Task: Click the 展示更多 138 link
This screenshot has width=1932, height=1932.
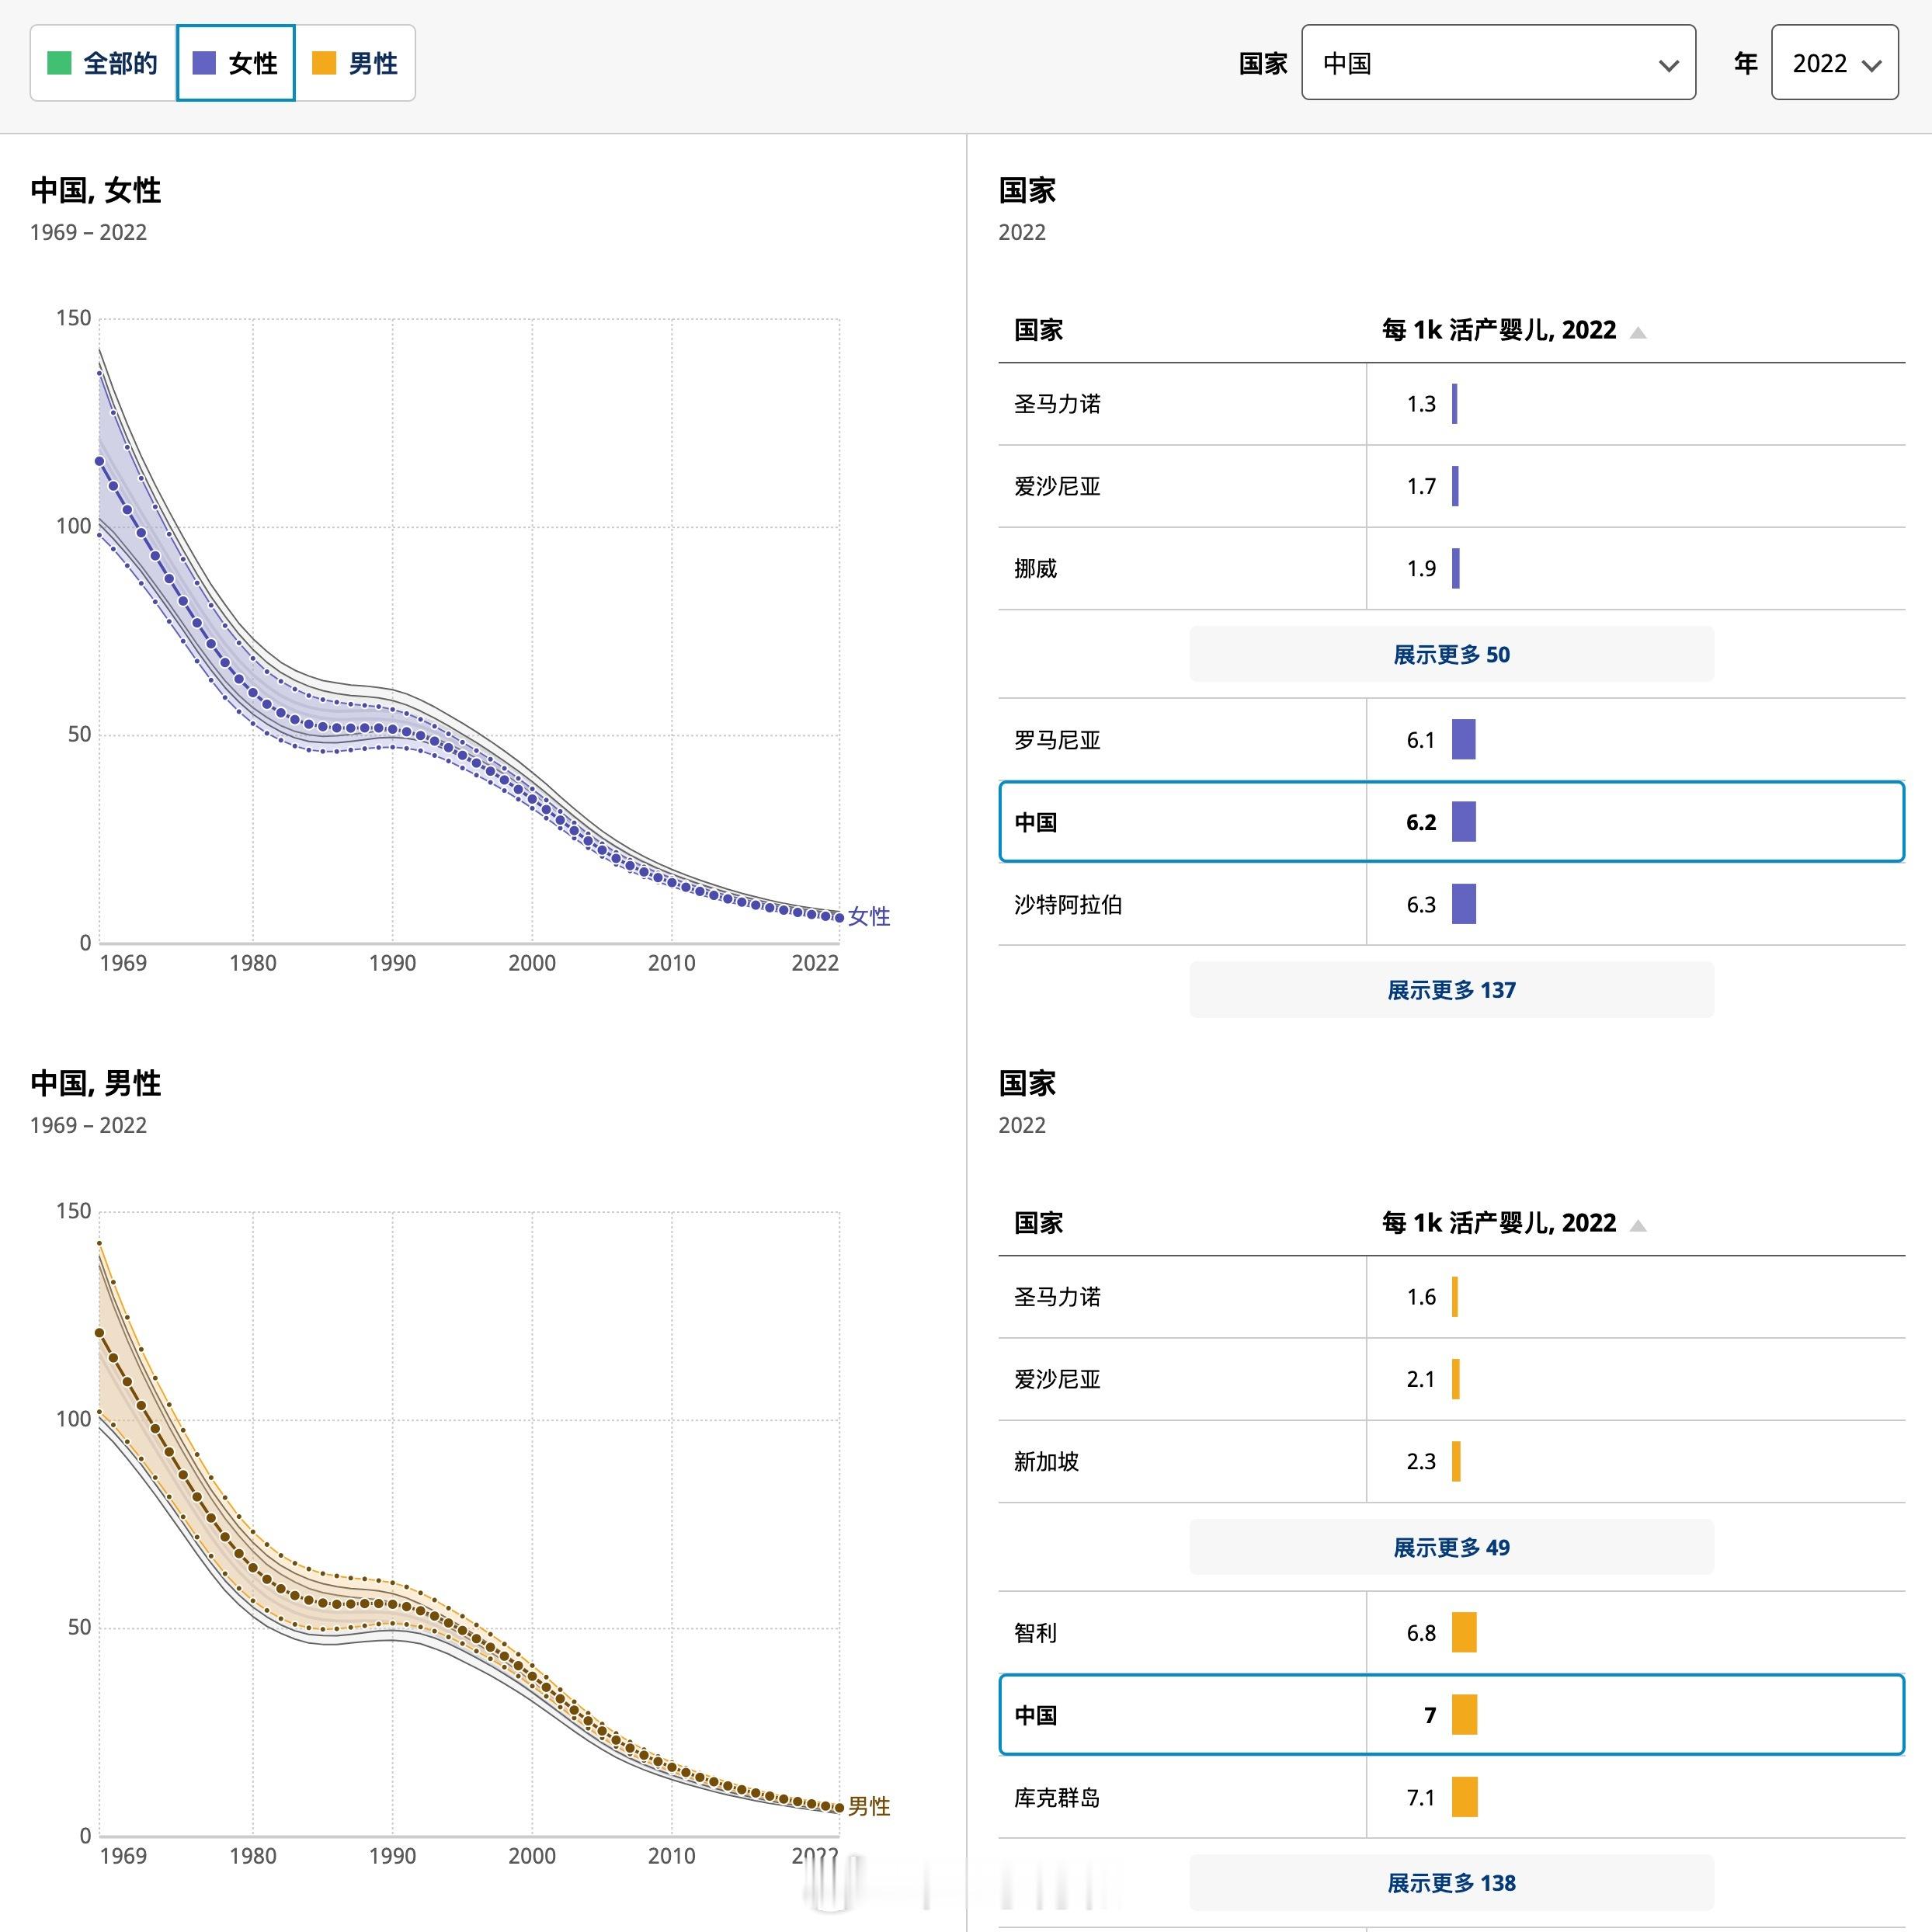Action: [x=1450, y=1882]
